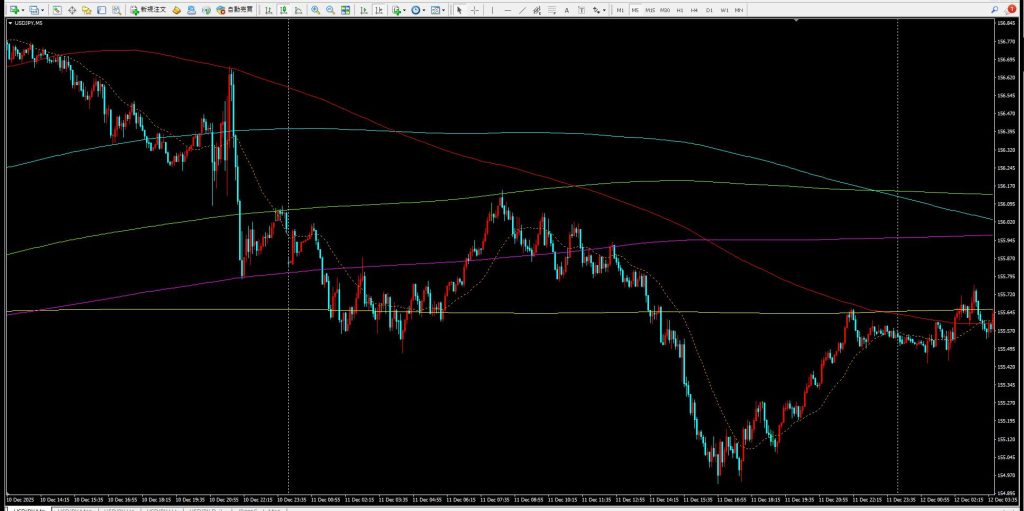The width and height of the screenshot is (1024, 511).
Task: Zoom in on the chart
Action: pos(315,10)
